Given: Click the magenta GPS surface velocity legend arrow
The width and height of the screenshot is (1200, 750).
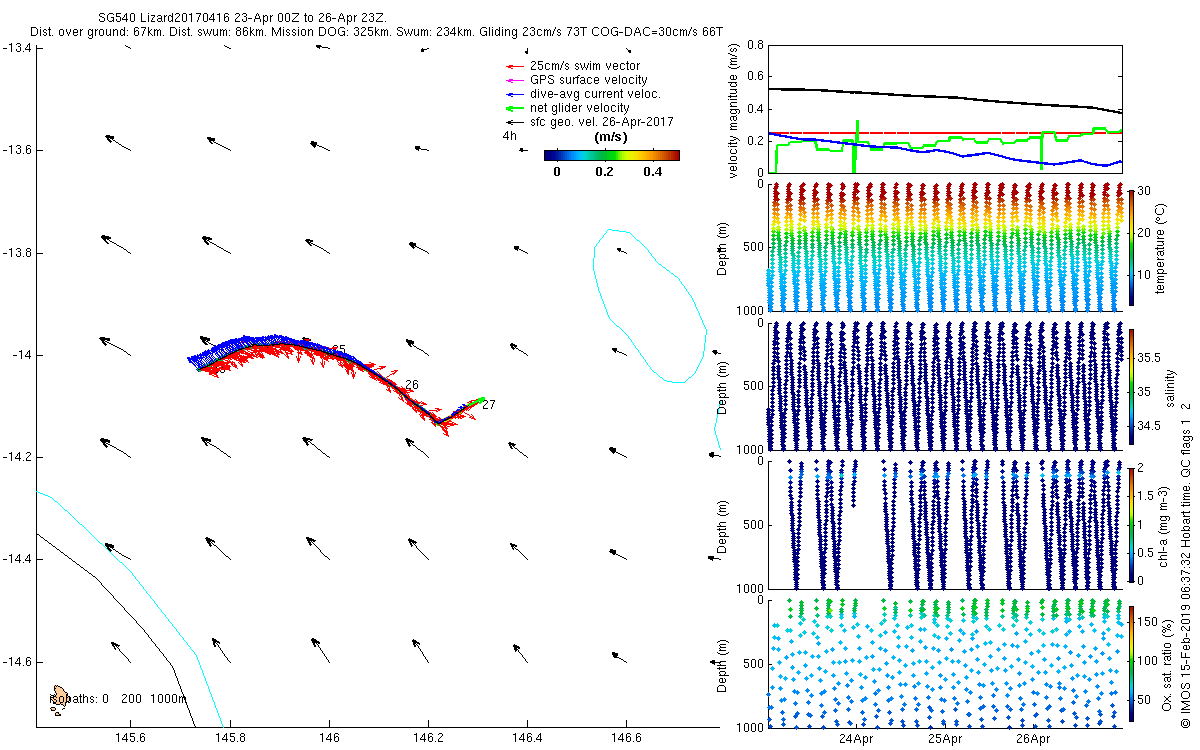Looking at the screenshot, I should click(x=515, y=80).
